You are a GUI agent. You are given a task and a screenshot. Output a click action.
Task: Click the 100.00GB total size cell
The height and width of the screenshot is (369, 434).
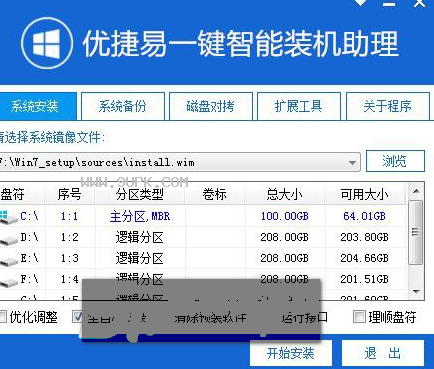click(x=285, y=216)
